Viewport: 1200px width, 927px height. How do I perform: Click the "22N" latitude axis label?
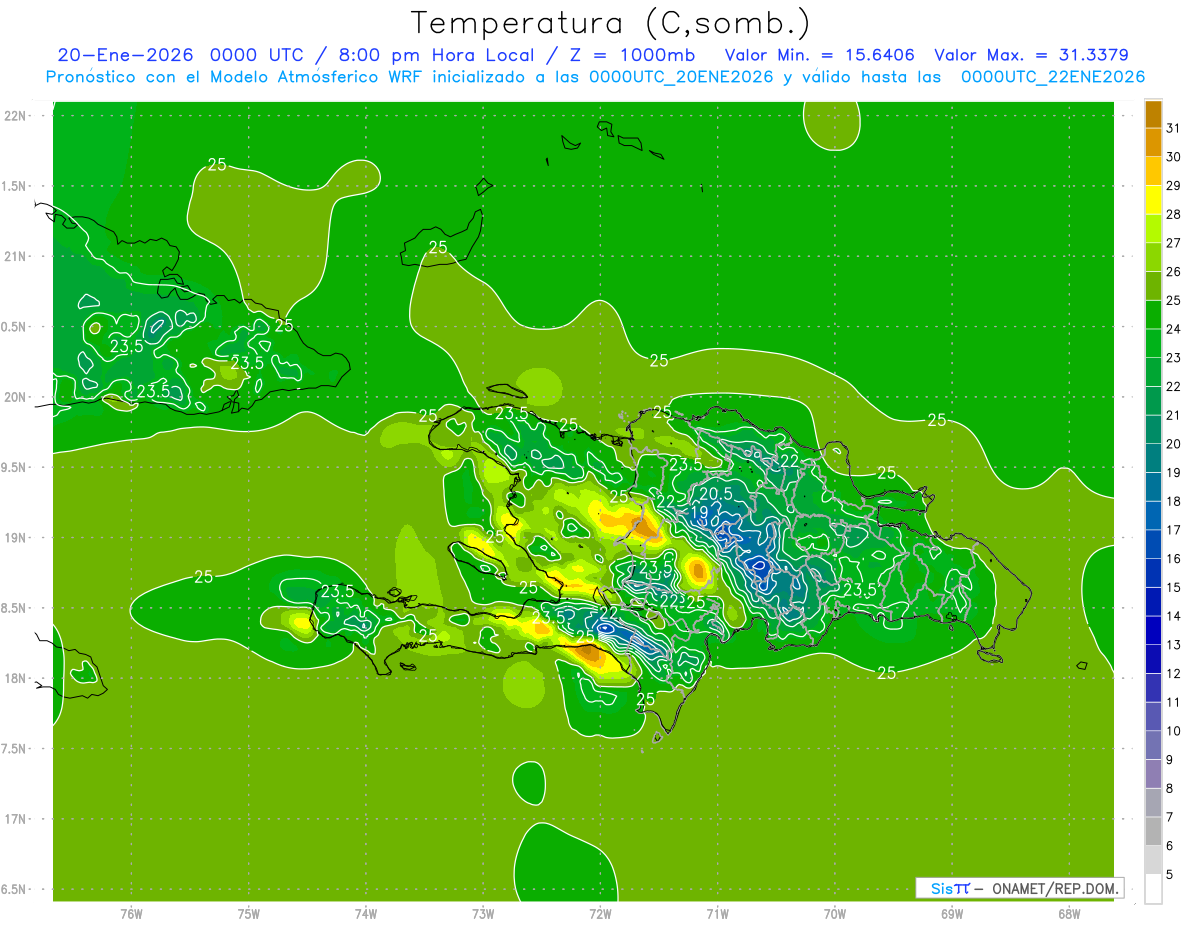(x=14, y=116)
